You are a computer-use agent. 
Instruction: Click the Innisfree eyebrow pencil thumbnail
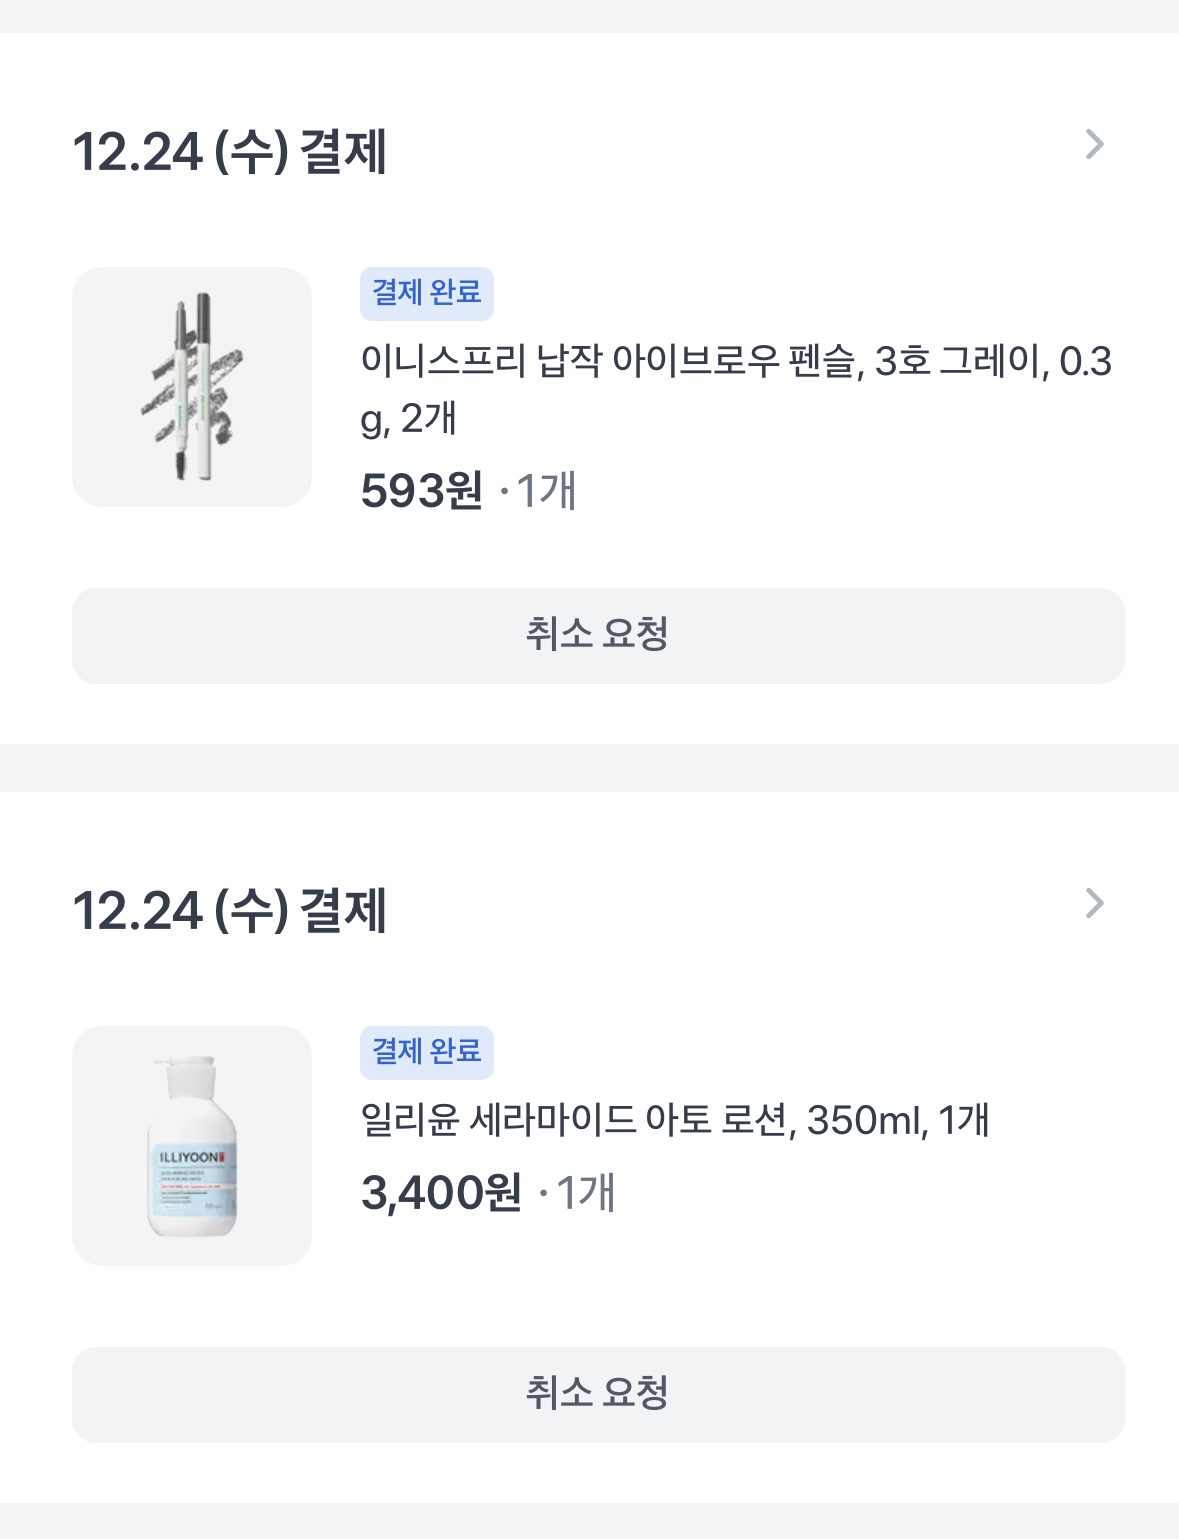pyautogui.click(x=192, y=387)
